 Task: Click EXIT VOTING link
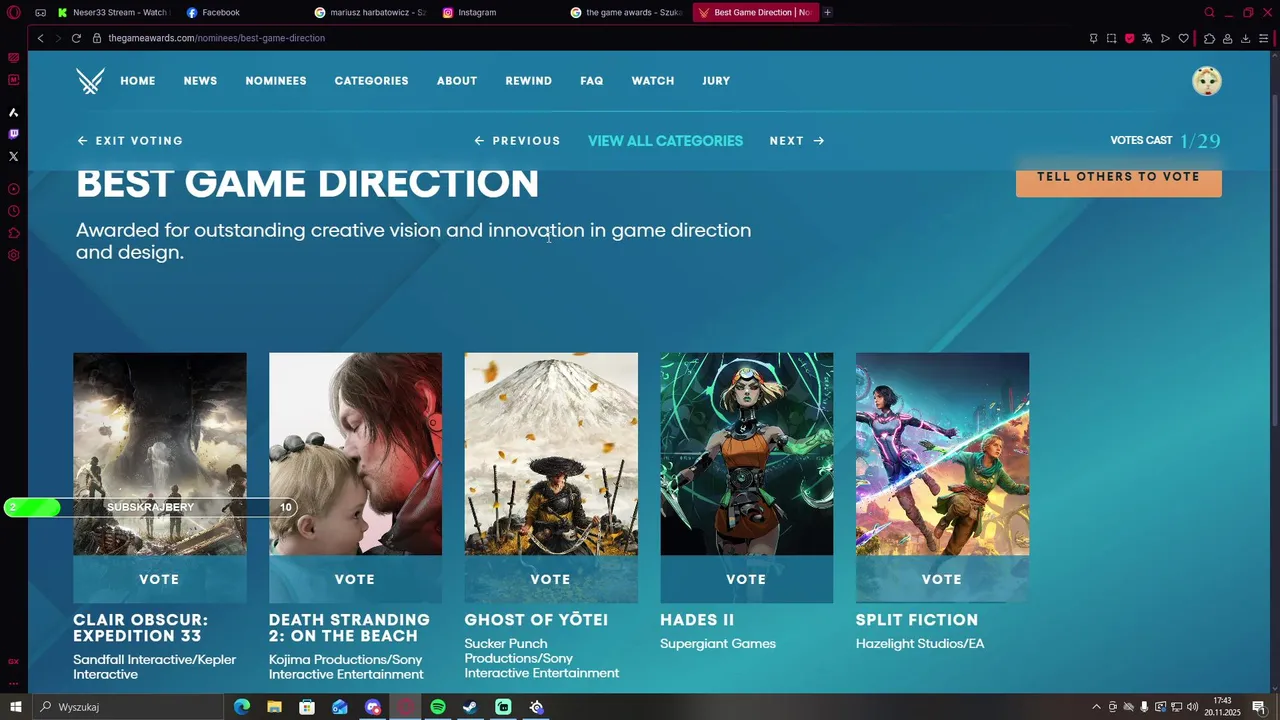[x=130, y=141]
